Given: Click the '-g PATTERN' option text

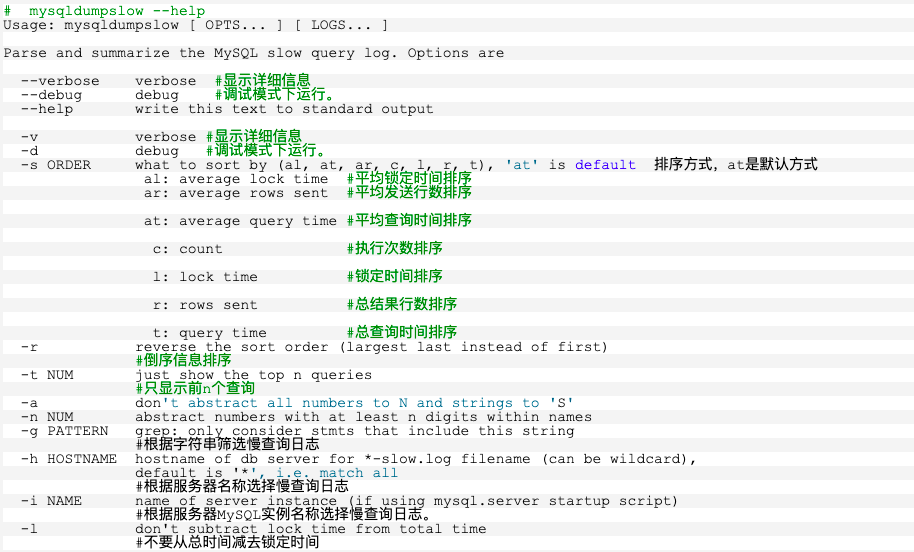Looking at the screenshot, I should pos(65,431).
